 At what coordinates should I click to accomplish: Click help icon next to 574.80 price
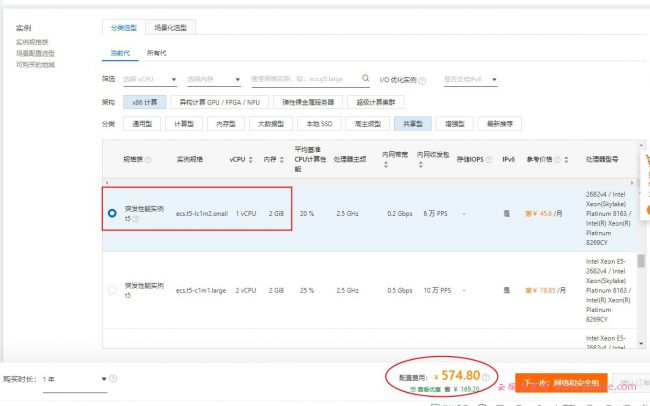487,378
